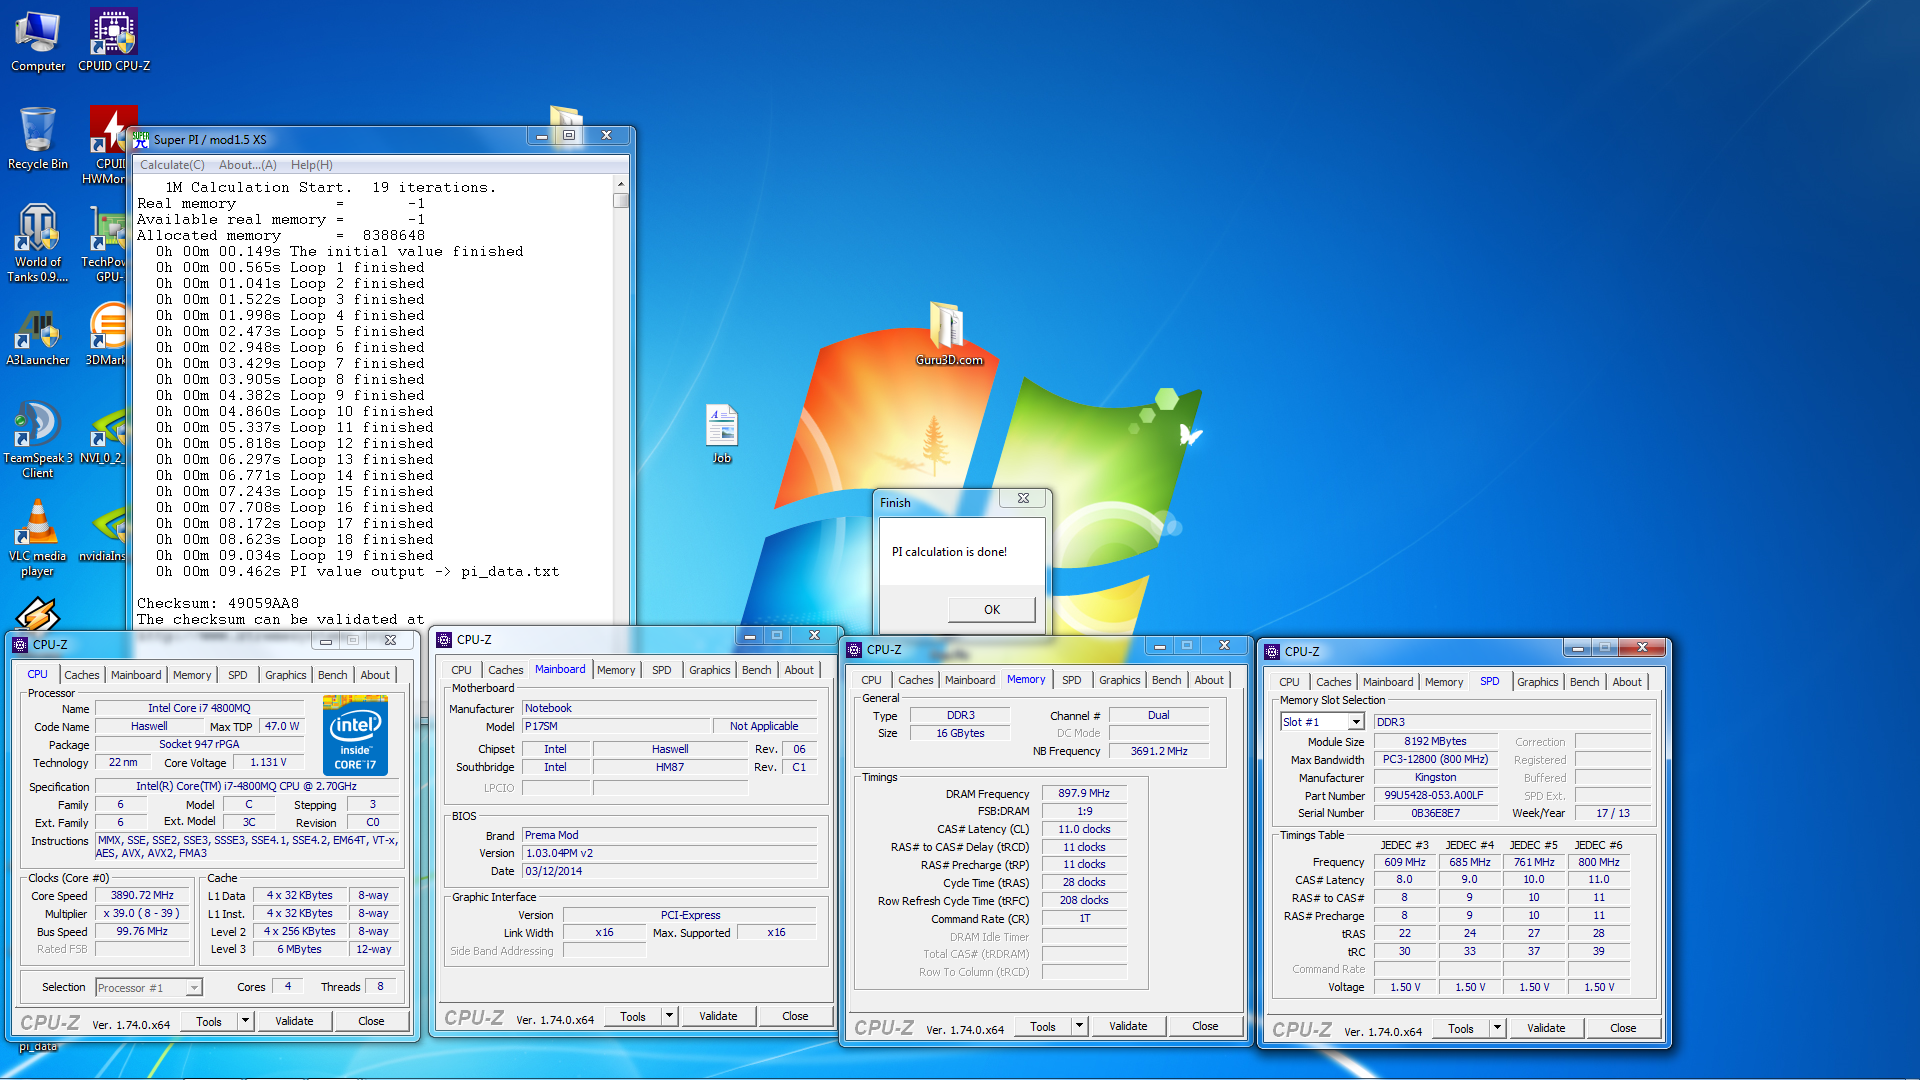Close the Finish dialog with X button
This screenshot has height=1080, width=1920.
[x=1023, y=498]
